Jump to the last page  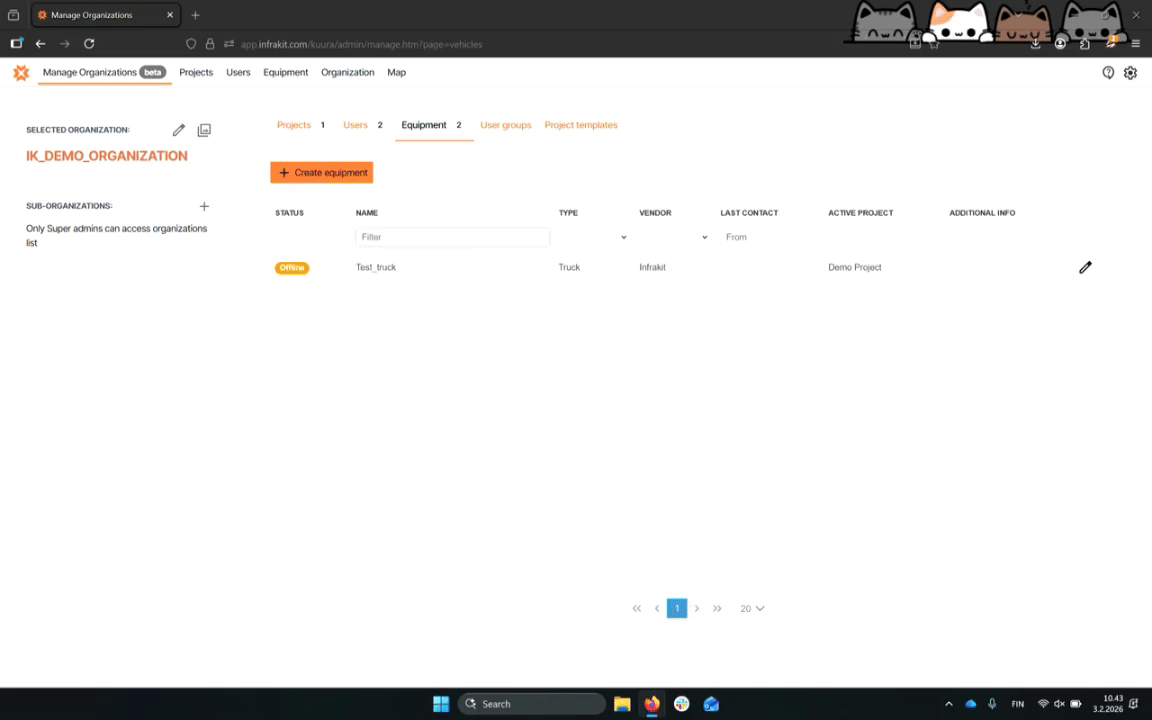click(x=717, y=608)
